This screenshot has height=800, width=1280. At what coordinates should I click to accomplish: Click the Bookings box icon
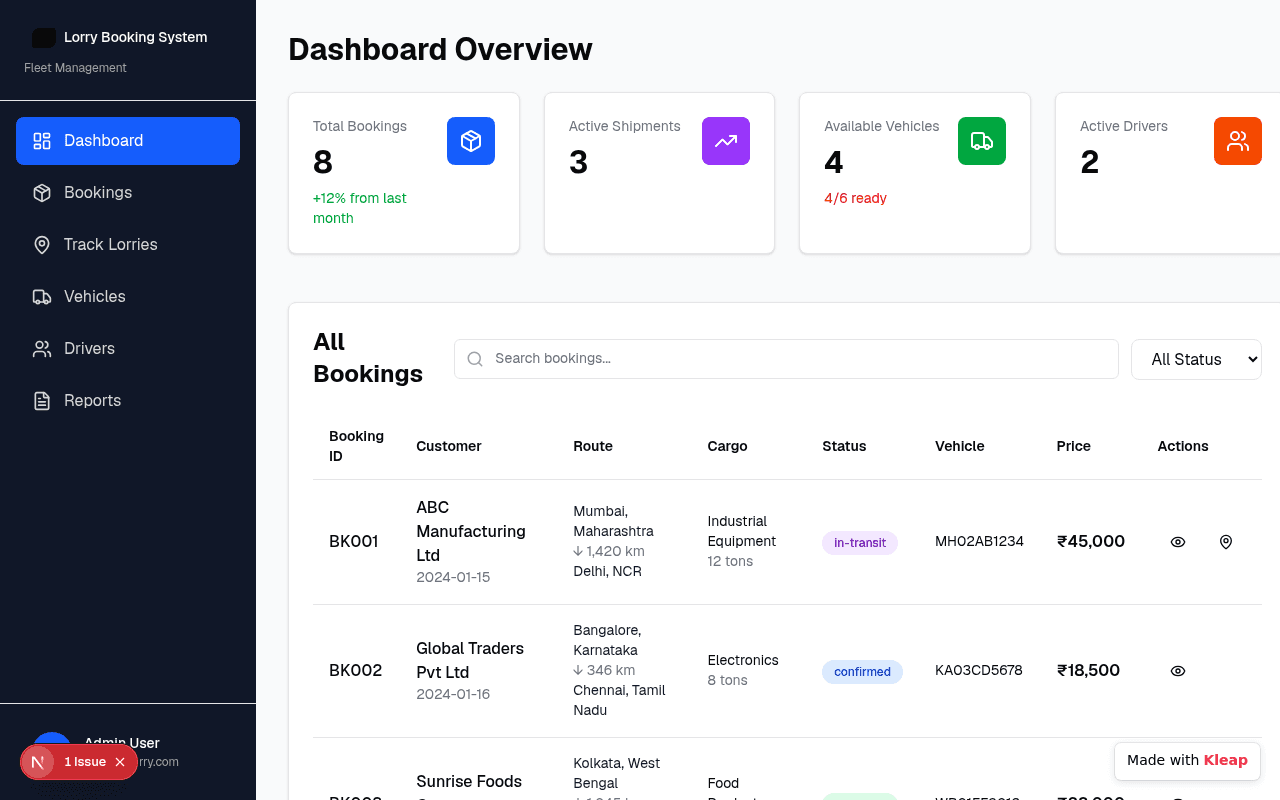coord(42,193)
